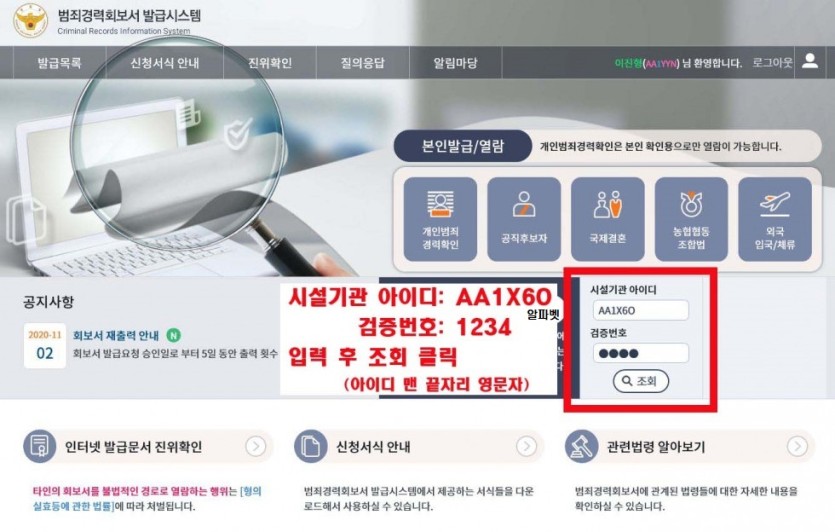Expand 신청서식 안내 chevron arrow
Image resolution: width=835 pixels, height=532 pixels.
pyautogui.click(x=526, y=446)
